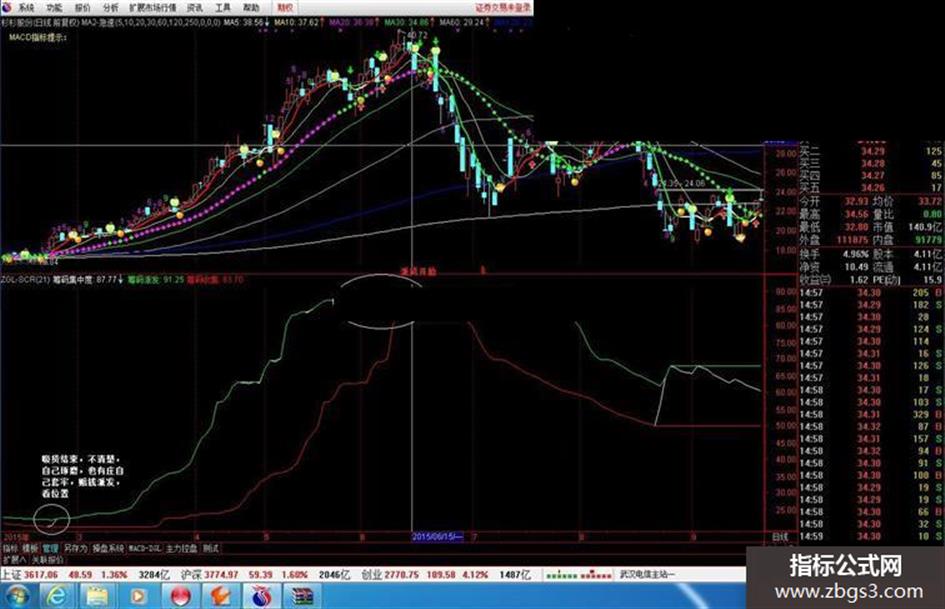Screen dimensions: 945x609
Task: Click the 净资 10.49 quote row
Action: coord(835,267)
